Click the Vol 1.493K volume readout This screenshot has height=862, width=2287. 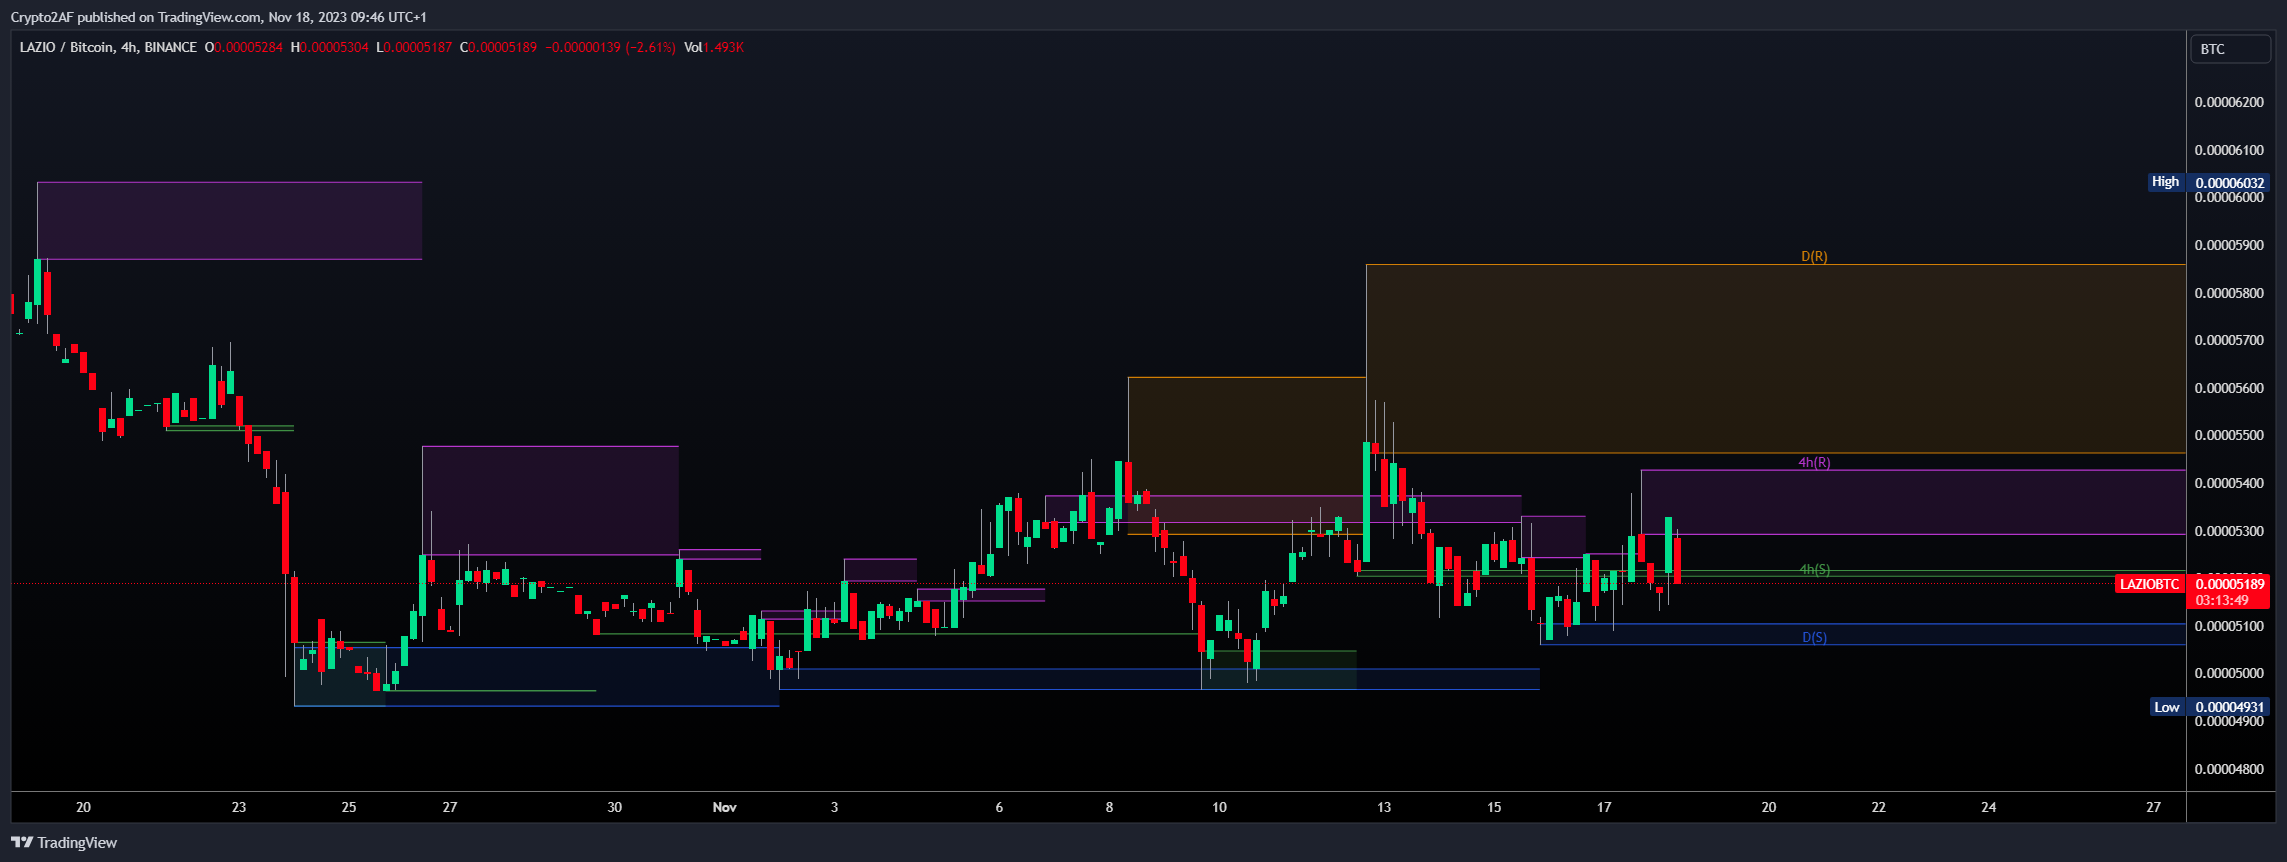coord(714,47)
